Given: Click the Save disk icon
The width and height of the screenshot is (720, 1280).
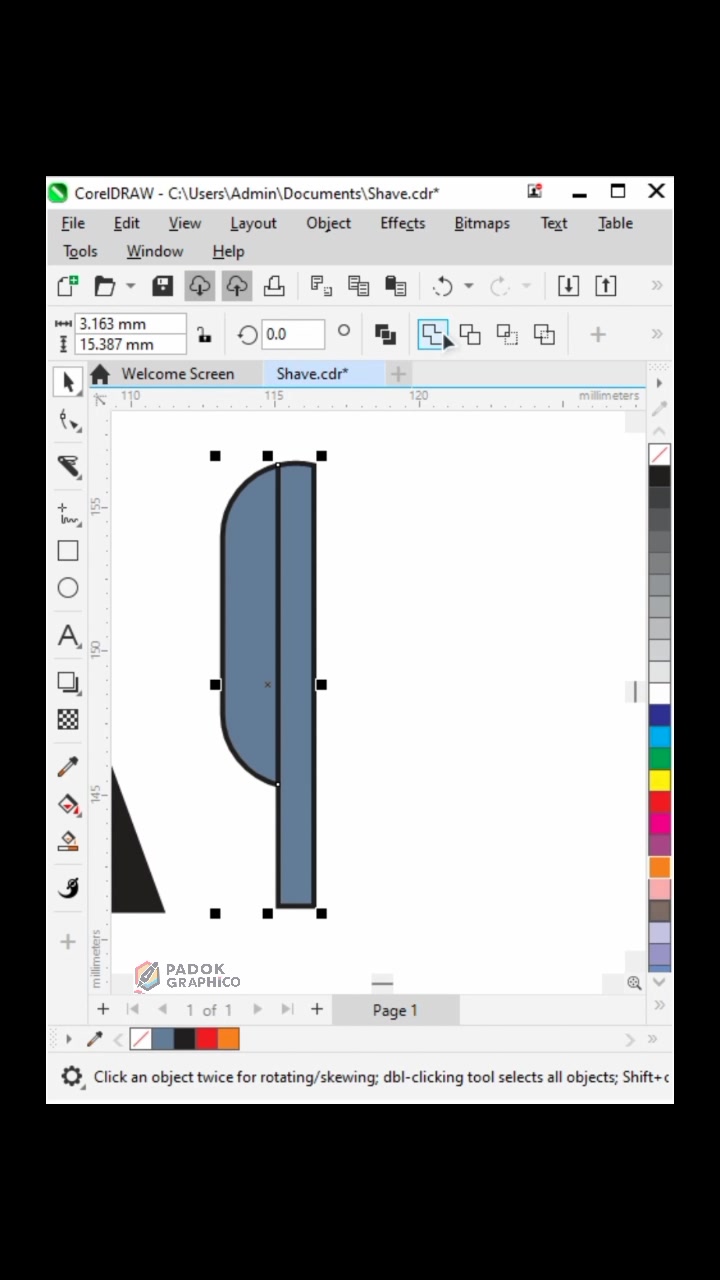Looking at the screenshot, I should click(x=162, y=286).
